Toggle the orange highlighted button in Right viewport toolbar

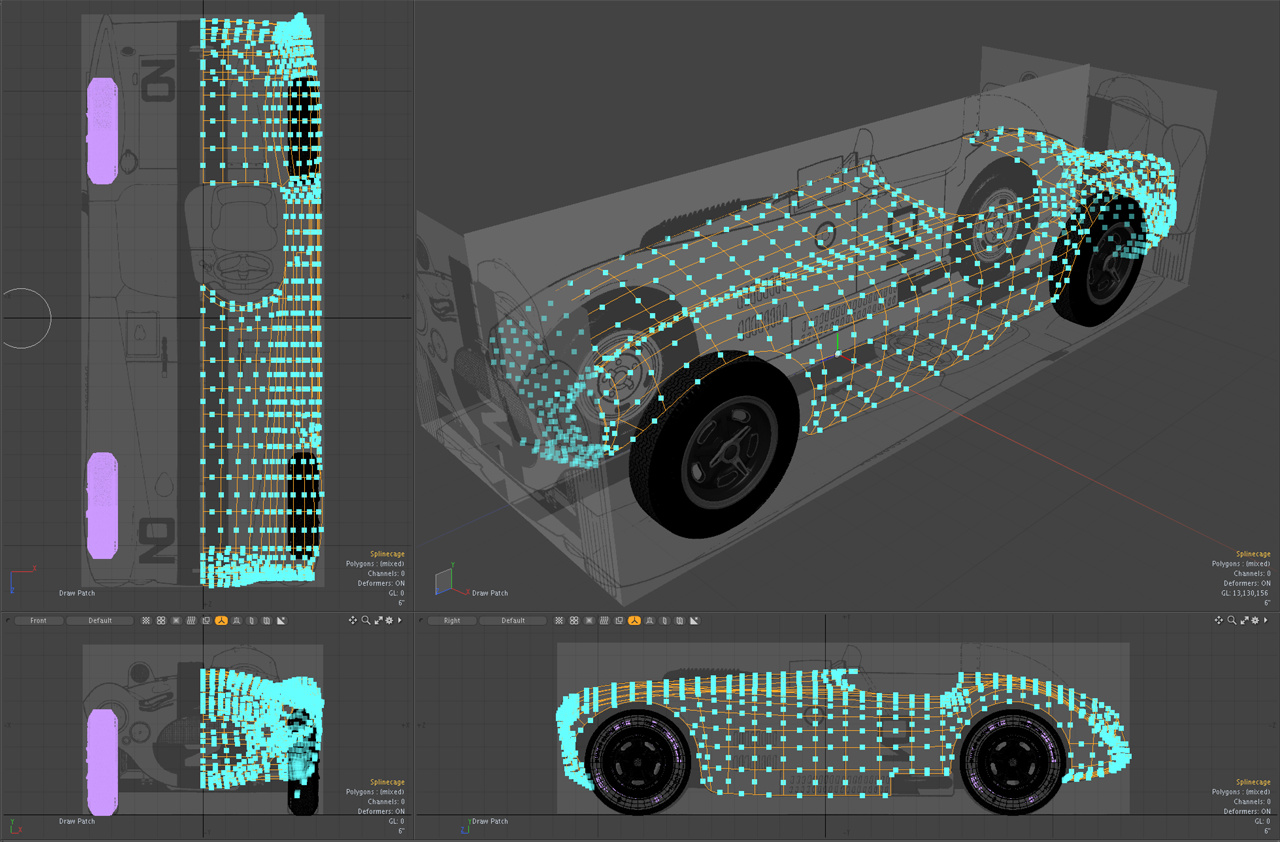pos(634,621)
